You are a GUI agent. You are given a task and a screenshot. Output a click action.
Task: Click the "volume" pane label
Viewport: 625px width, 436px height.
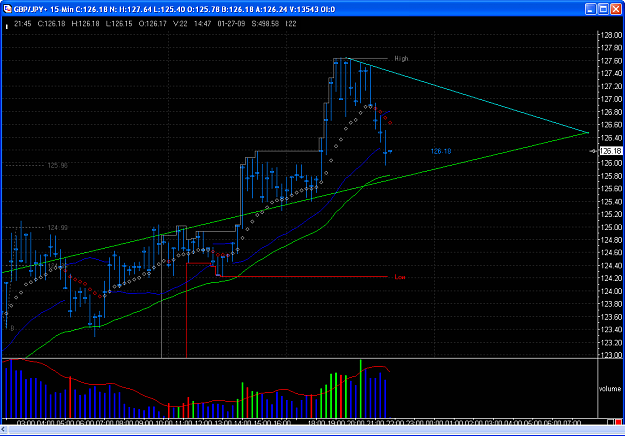pos(610,389)
